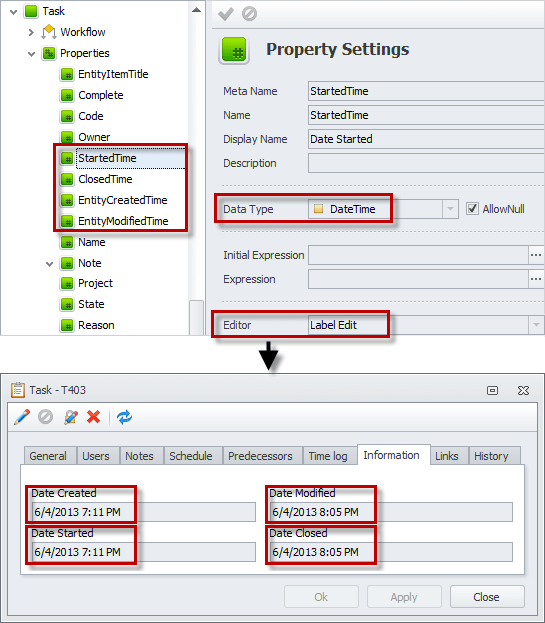Viewport: 545px width, 623px height.
Task: Open the Data Type dropdown arrow
Action: click(x=450, y=209)
